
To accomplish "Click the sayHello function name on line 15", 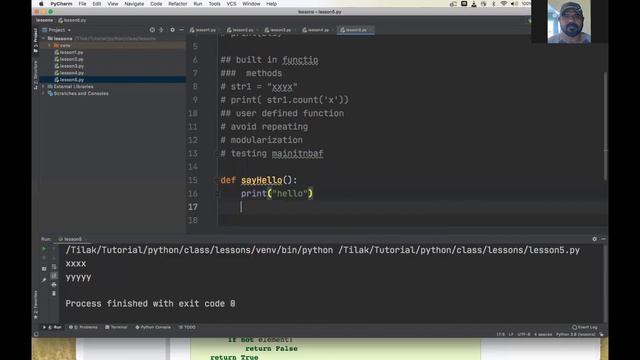I will click(262, 180).
